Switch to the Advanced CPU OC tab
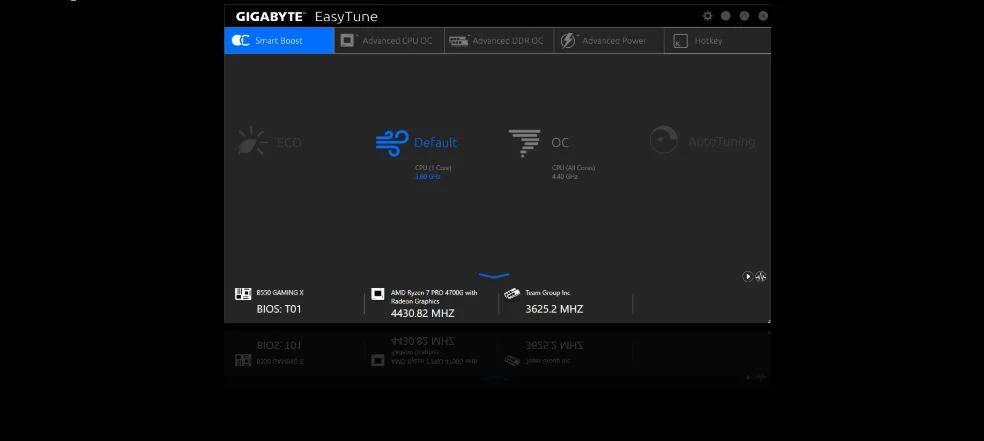The image size is (984, 441). point(389,41)
